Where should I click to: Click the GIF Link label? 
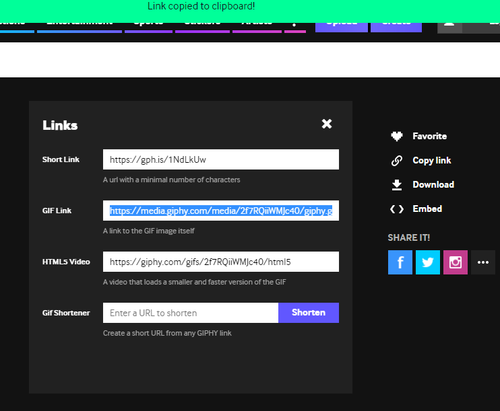(x=57, y=211)
